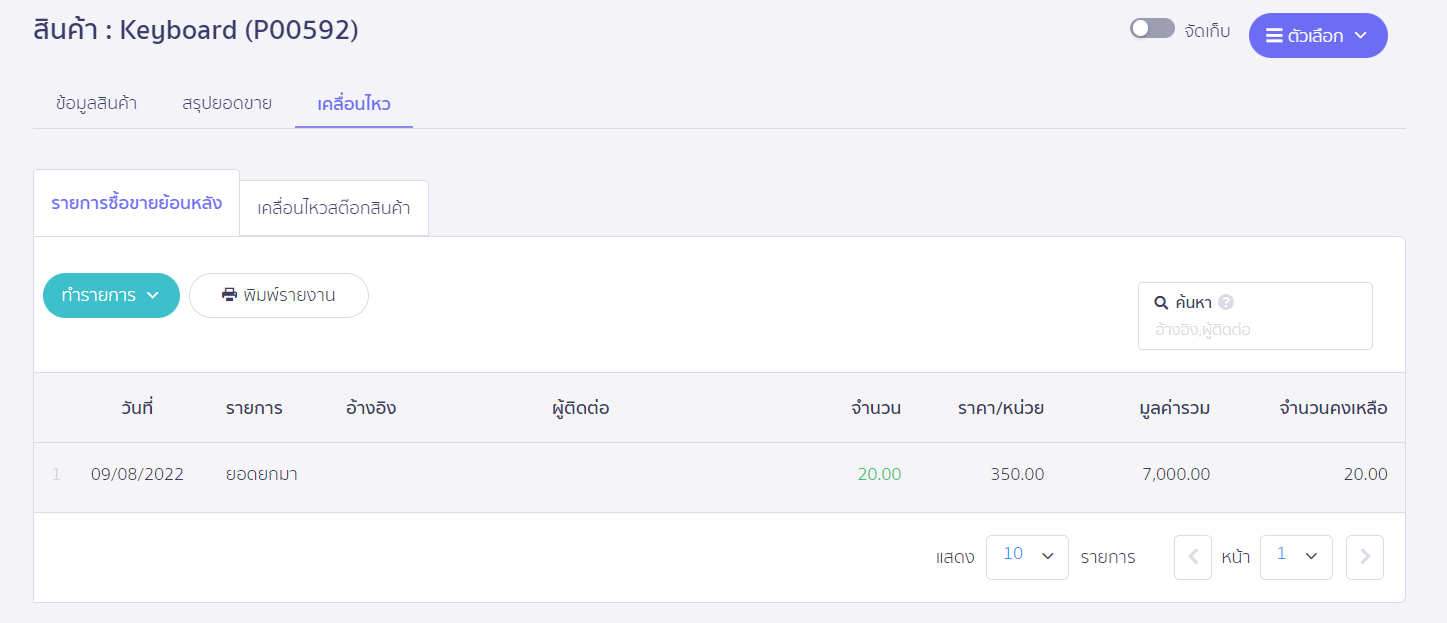Open the สรุปยอดขาย tab
The image size is (1447, 623).
click(226, 102)
